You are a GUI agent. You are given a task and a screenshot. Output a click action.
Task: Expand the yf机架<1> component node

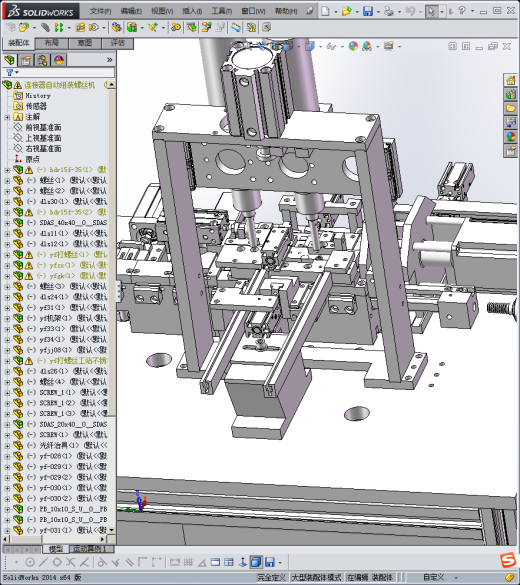pos(7,319)
